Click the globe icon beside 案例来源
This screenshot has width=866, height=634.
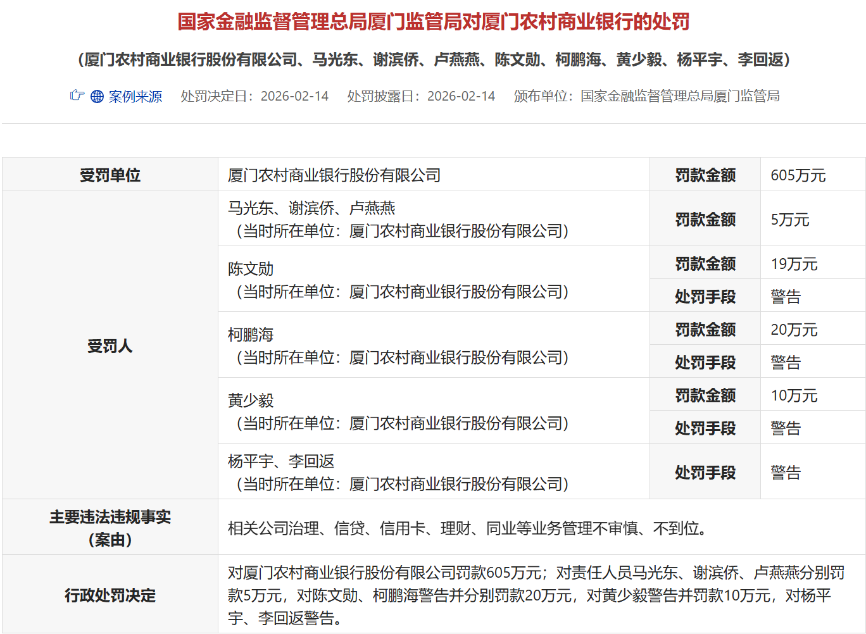coord(97,97)
